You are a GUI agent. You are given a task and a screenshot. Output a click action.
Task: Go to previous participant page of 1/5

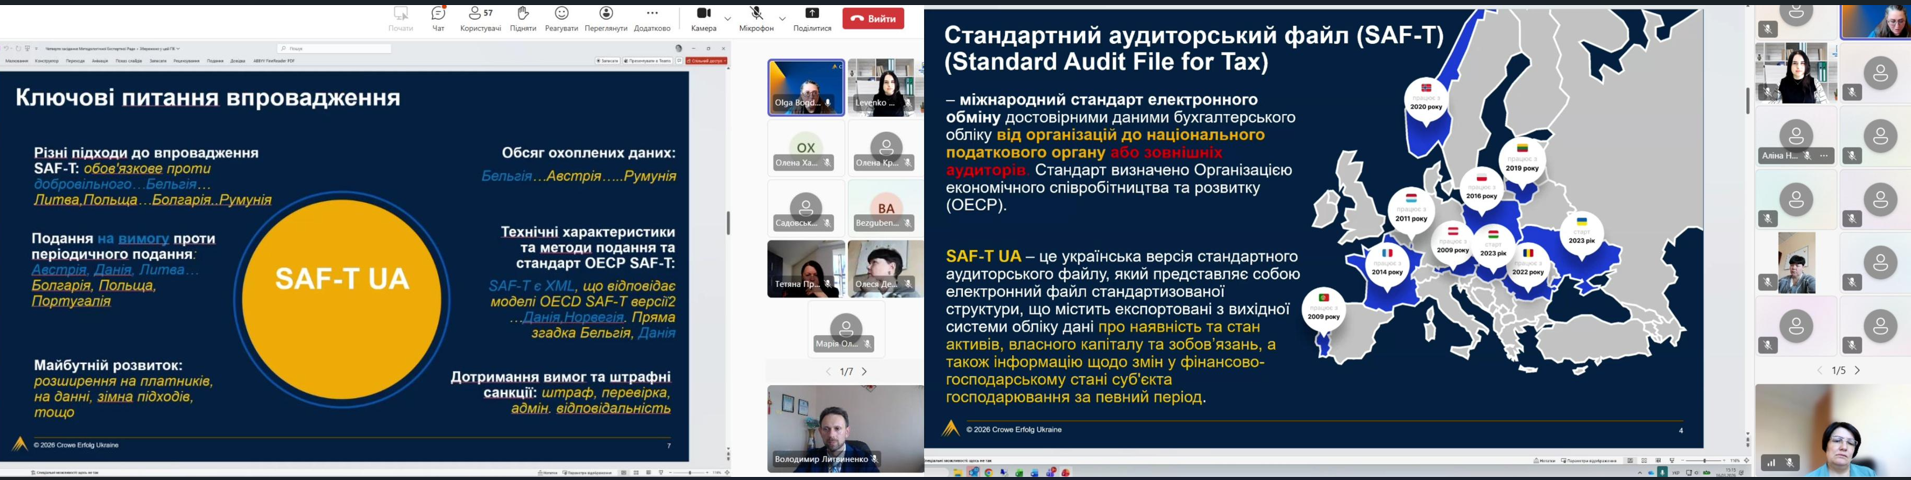(1819, 371)
